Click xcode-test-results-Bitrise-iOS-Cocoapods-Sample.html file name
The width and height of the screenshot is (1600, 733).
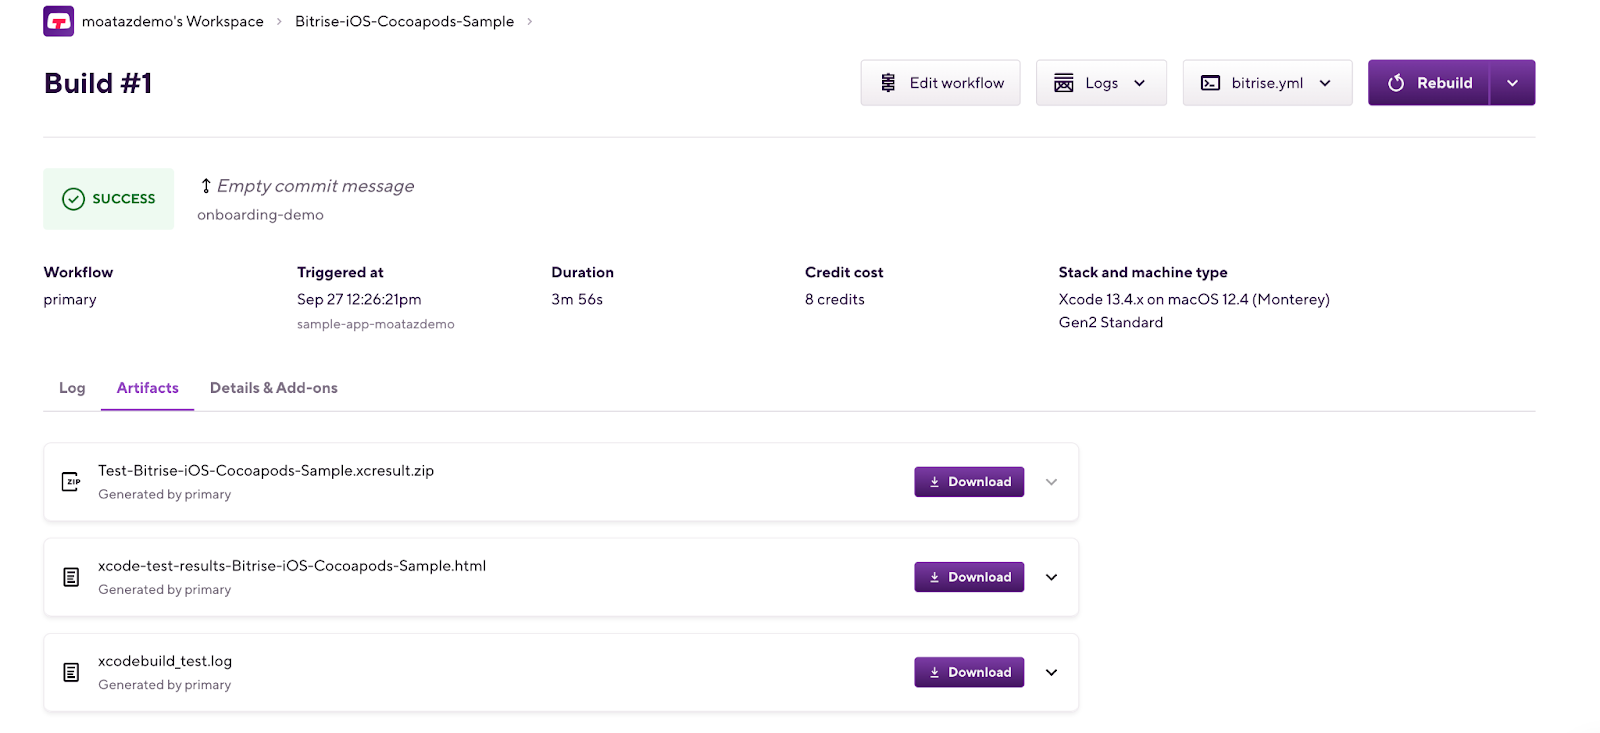coord(292,566)
